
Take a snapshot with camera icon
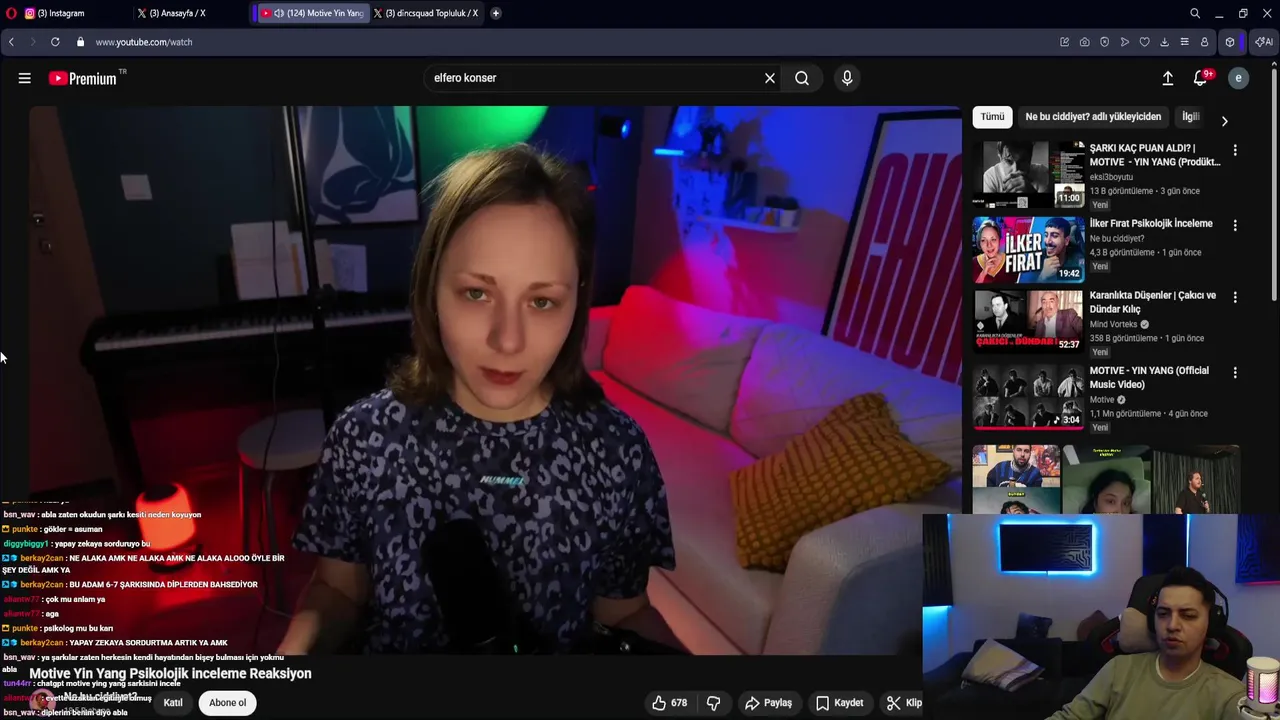(1085, 42)
